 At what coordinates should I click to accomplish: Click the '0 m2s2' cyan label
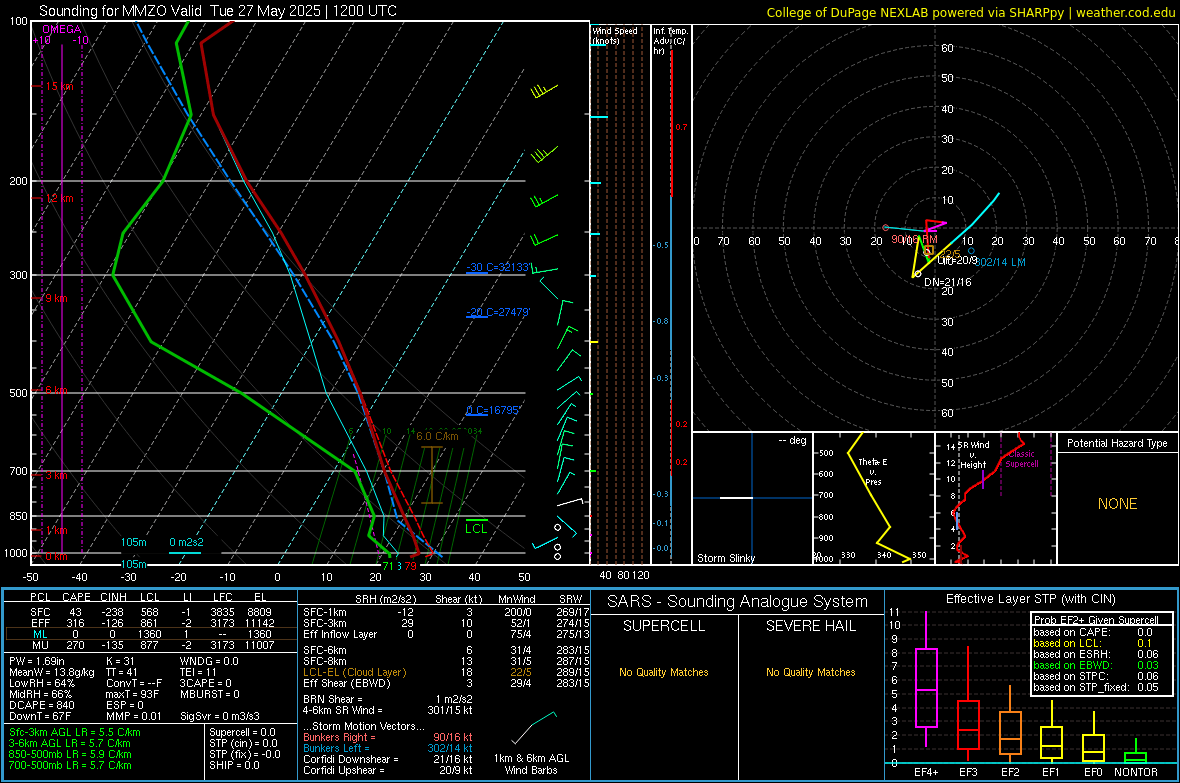coord(186,542)
